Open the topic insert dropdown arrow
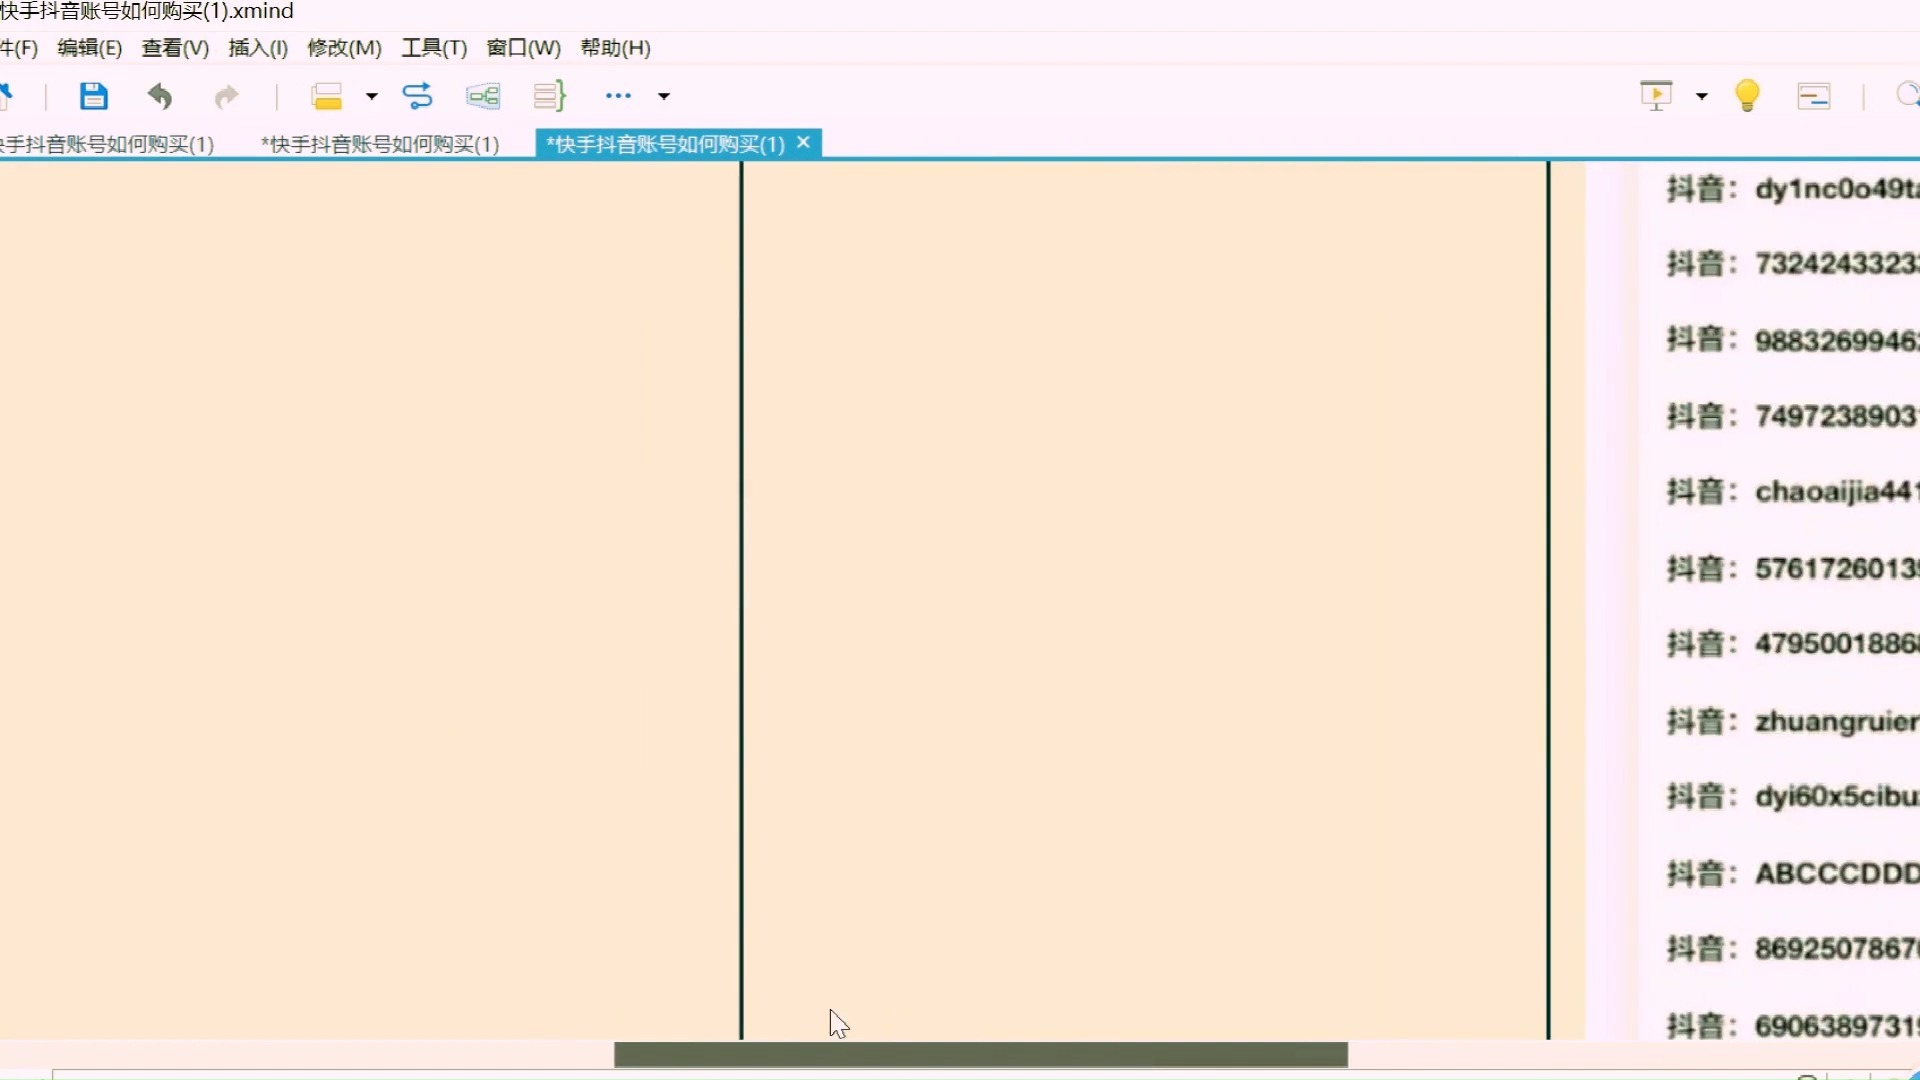This screenshot has height=1080, width=1920. [x=372, y=96]
